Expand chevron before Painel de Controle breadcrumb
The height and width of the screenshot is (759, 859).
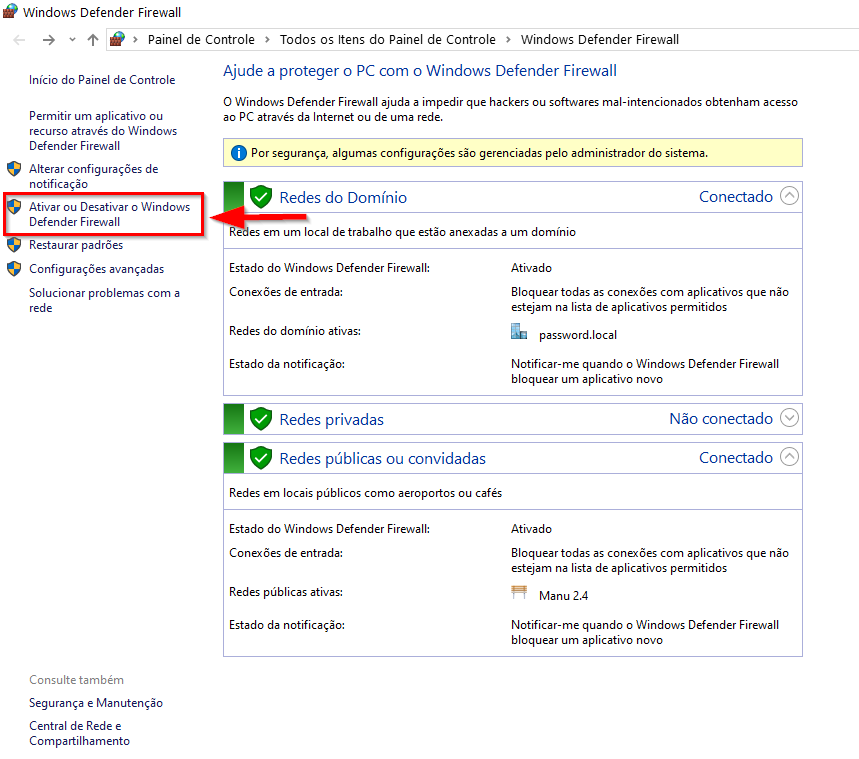(135, 39)
